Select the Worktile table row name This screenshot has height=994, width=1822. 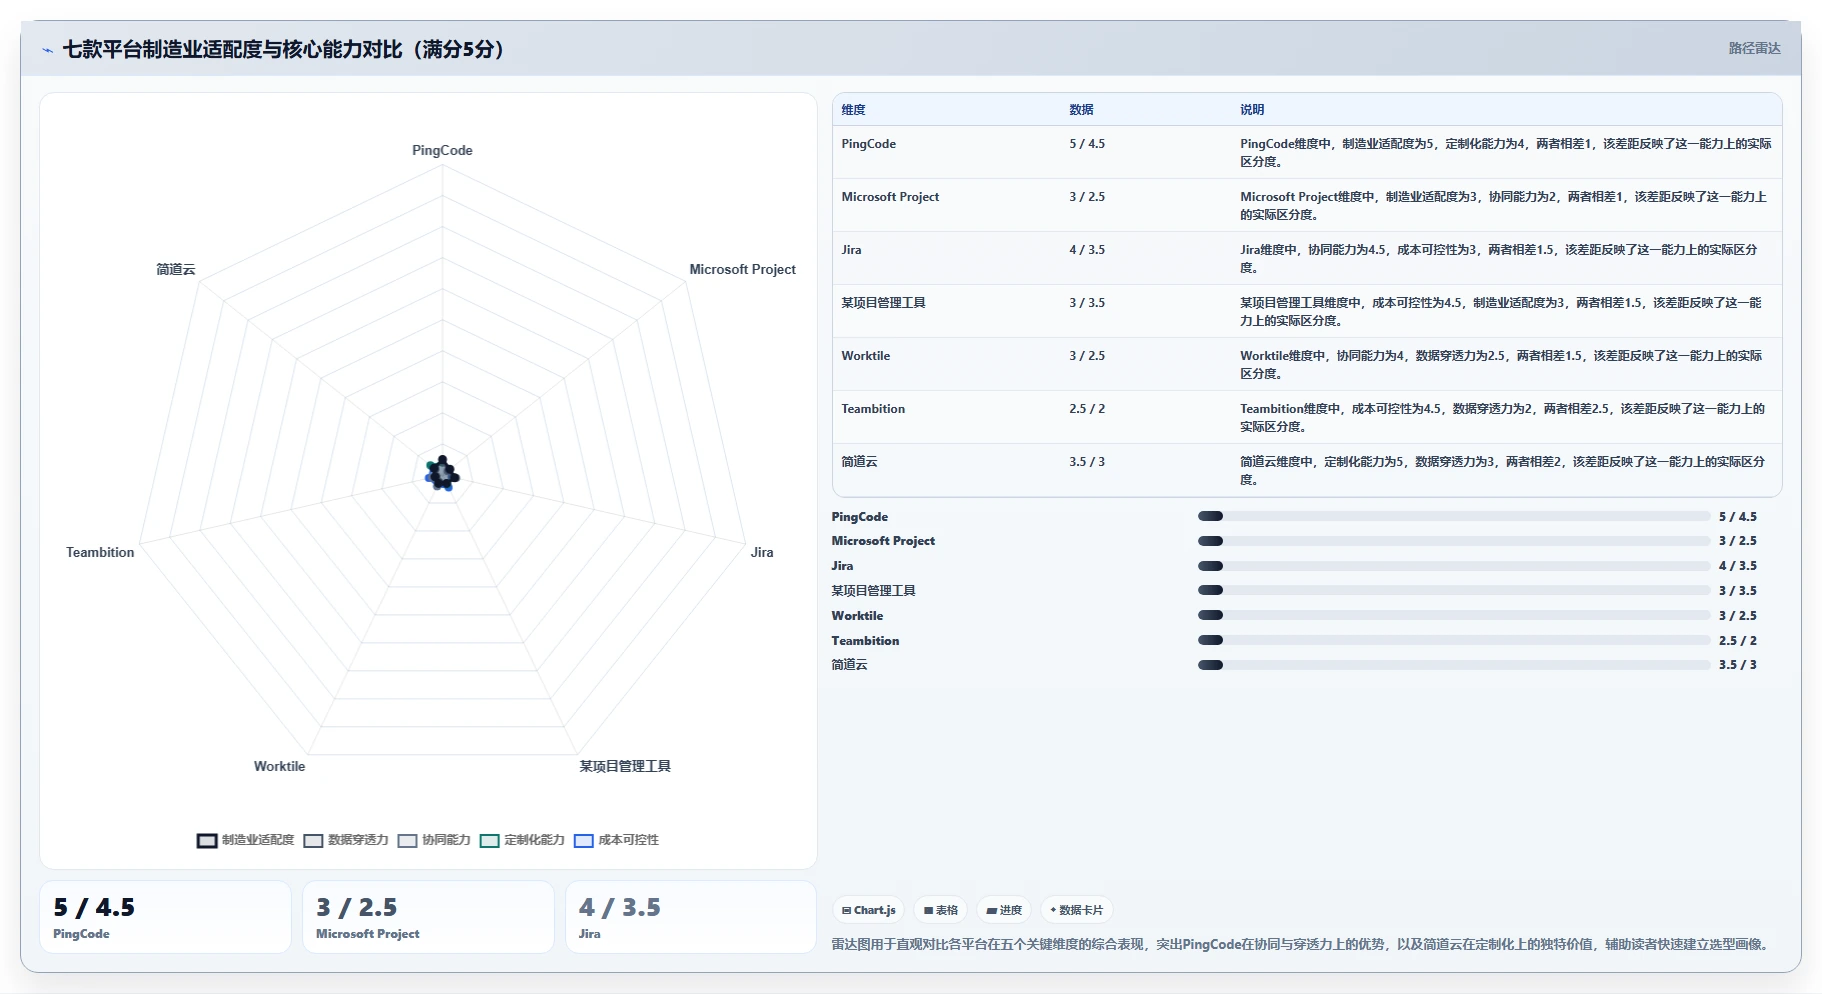tap(865, 356)
